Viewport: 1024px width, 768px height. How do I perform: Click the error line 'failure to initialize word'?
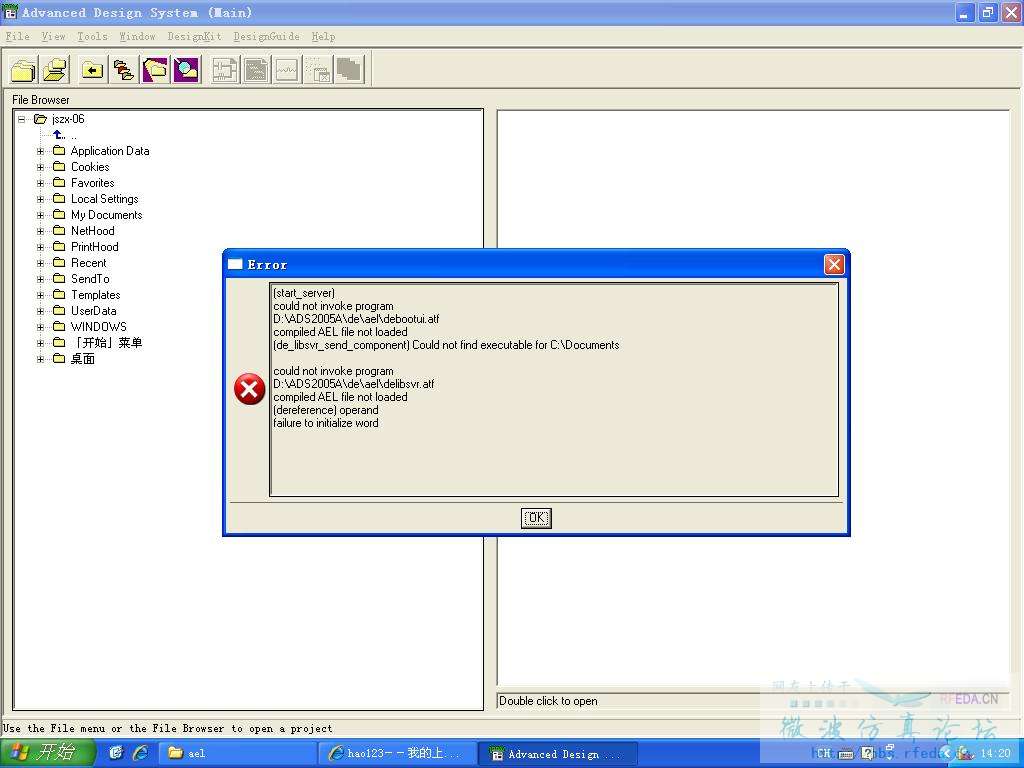326,423
